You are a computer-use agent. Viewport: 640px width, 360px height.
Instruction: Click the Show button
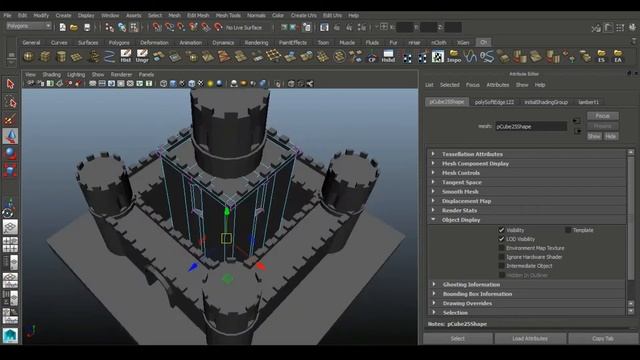pos(594,136)
